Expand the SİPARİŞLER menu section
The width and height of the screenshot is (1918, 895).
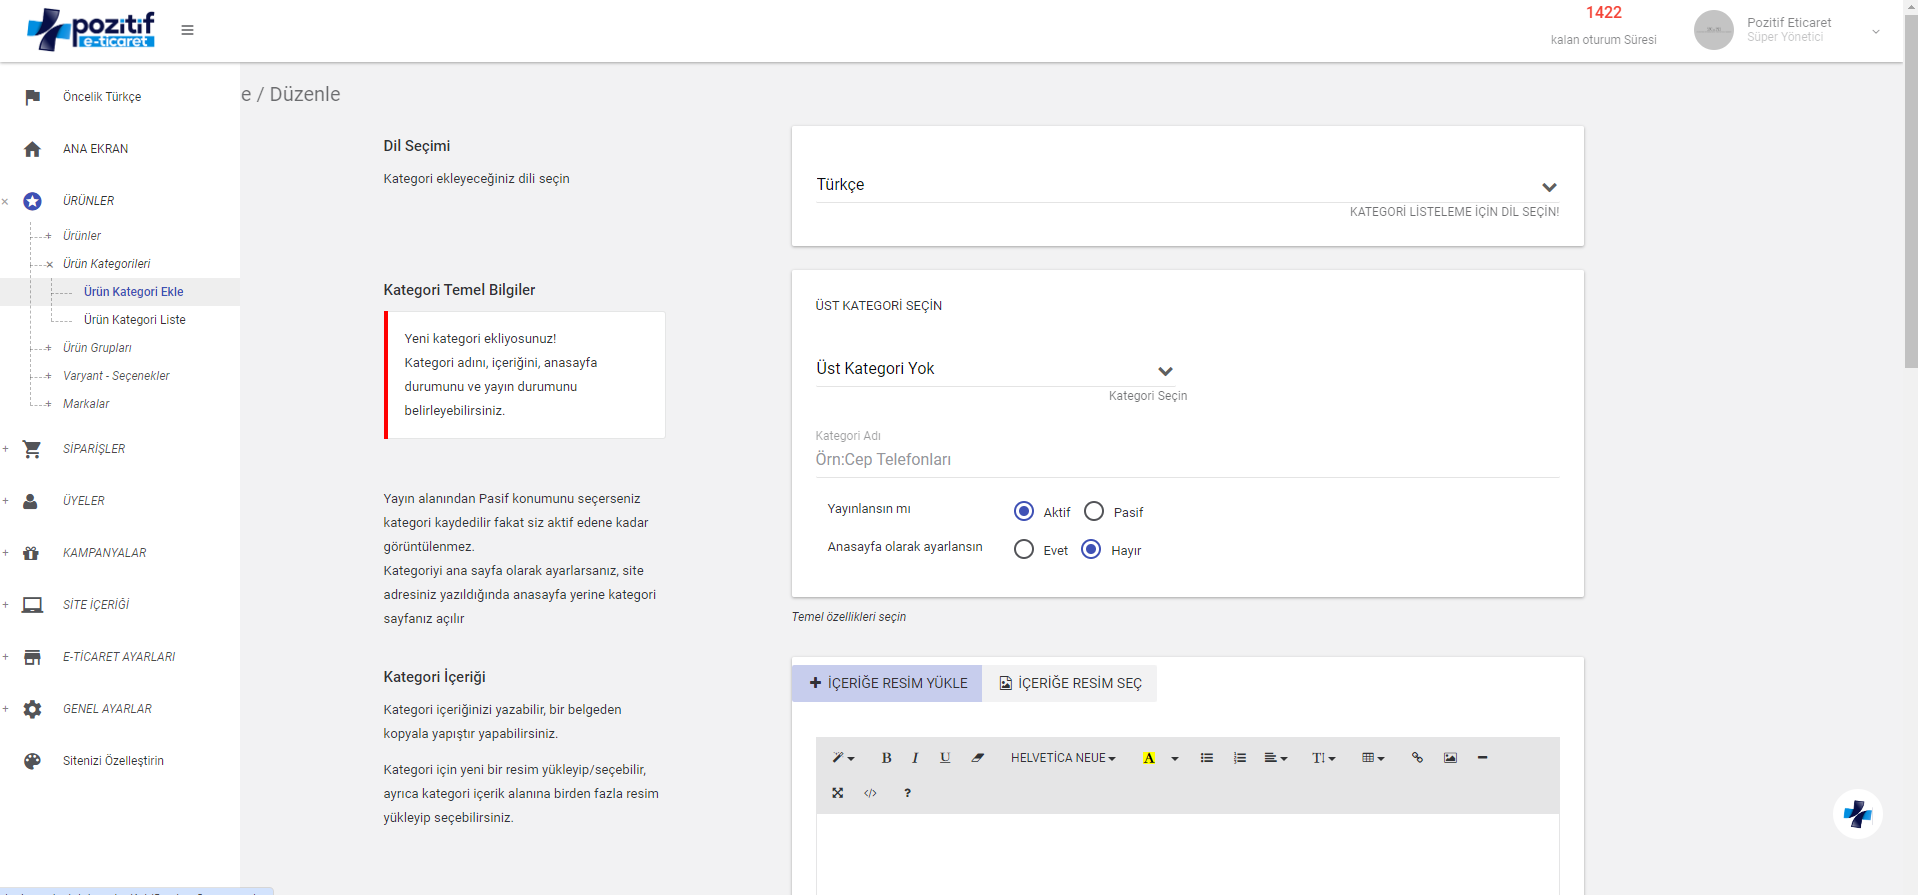pyautogui.click(x=94, y=449)
